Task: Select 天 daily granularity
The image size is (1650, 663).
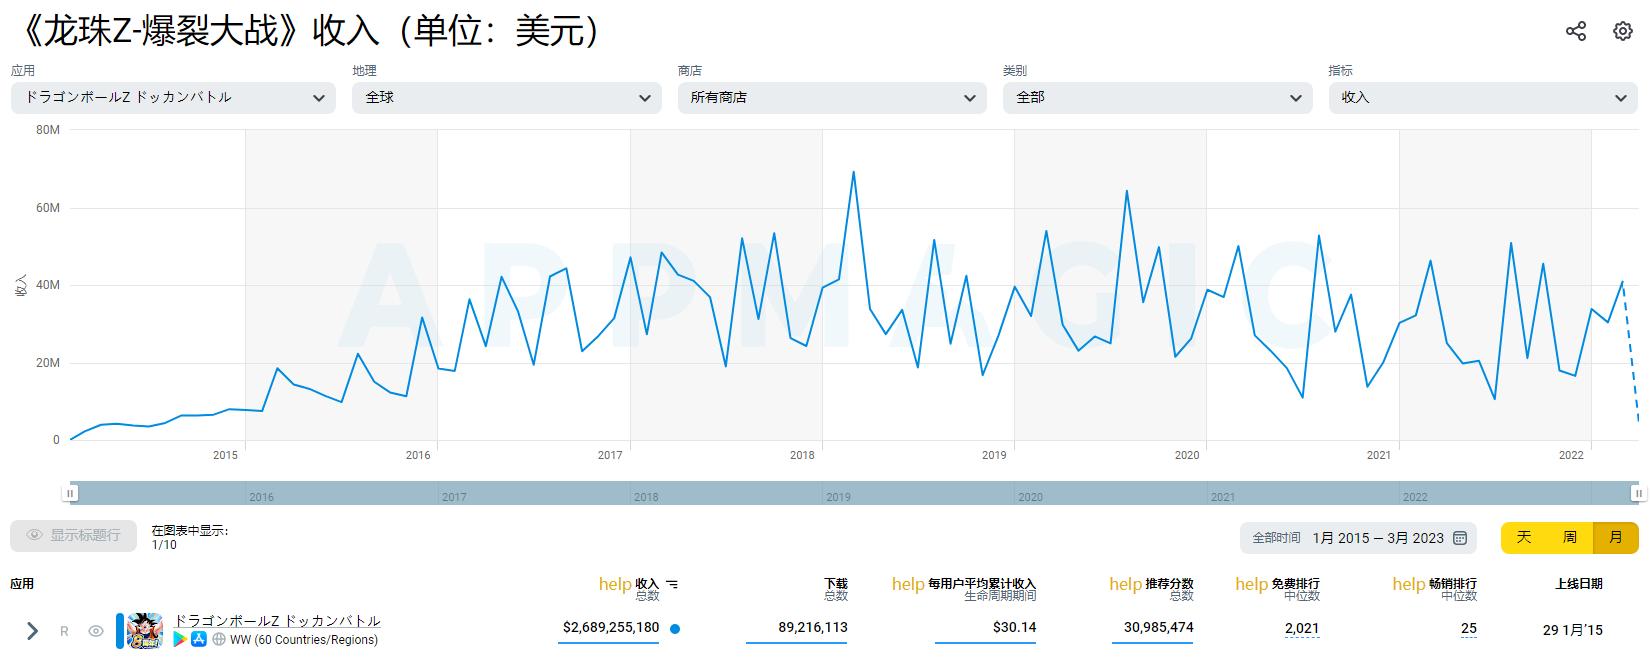Action: coord(1524,538)
